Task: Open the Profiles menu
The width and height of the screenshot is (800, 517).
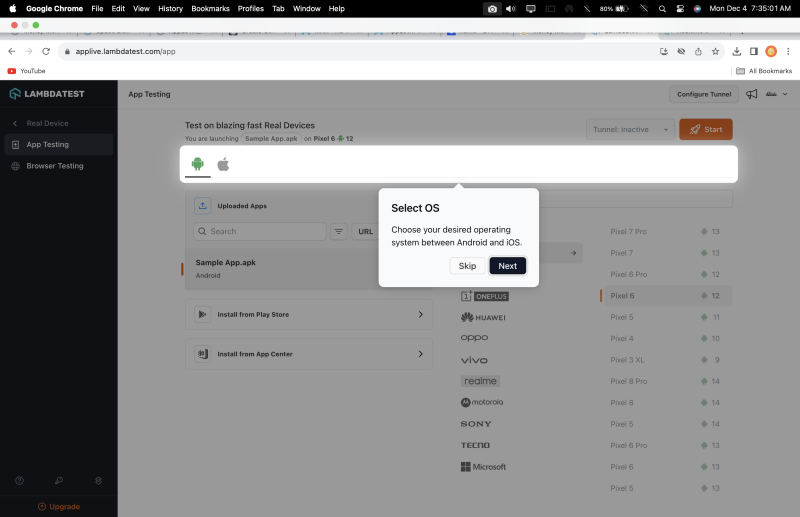Action: [251, 9]
